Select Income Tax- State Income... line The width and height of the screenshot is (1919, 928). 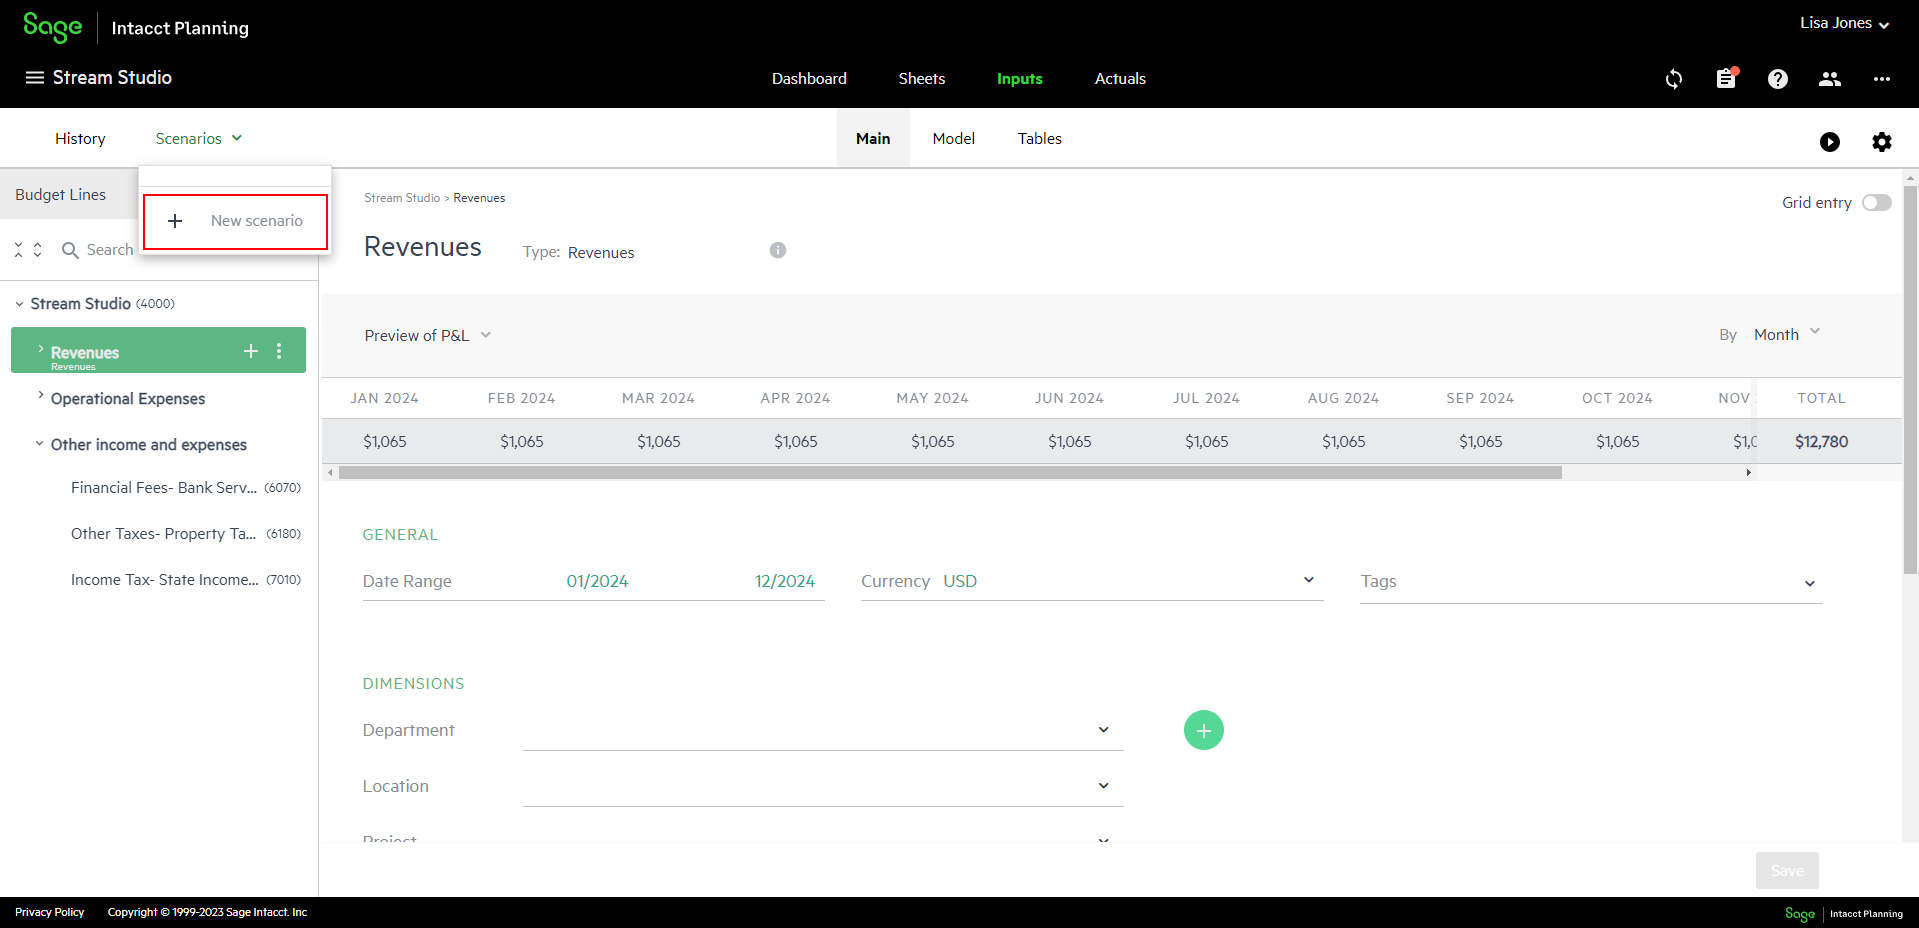(185, 580)
